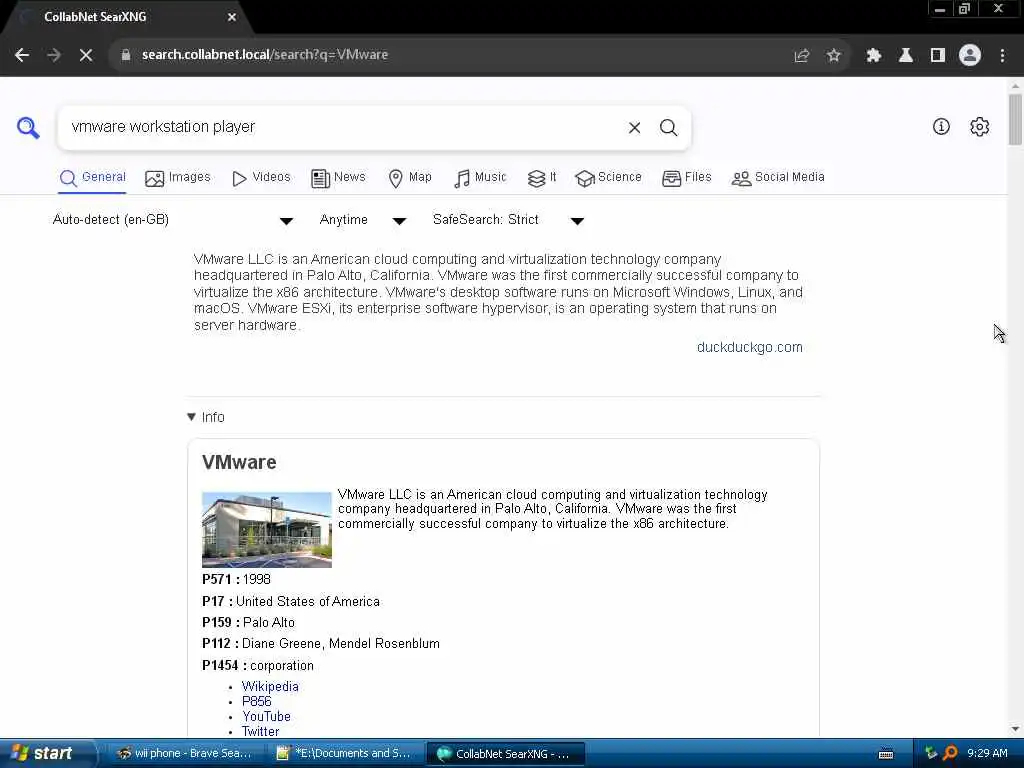Click the CollabNet SearXNG taskbar button
The image size is (1024, 768).
[x=505, y=754]
